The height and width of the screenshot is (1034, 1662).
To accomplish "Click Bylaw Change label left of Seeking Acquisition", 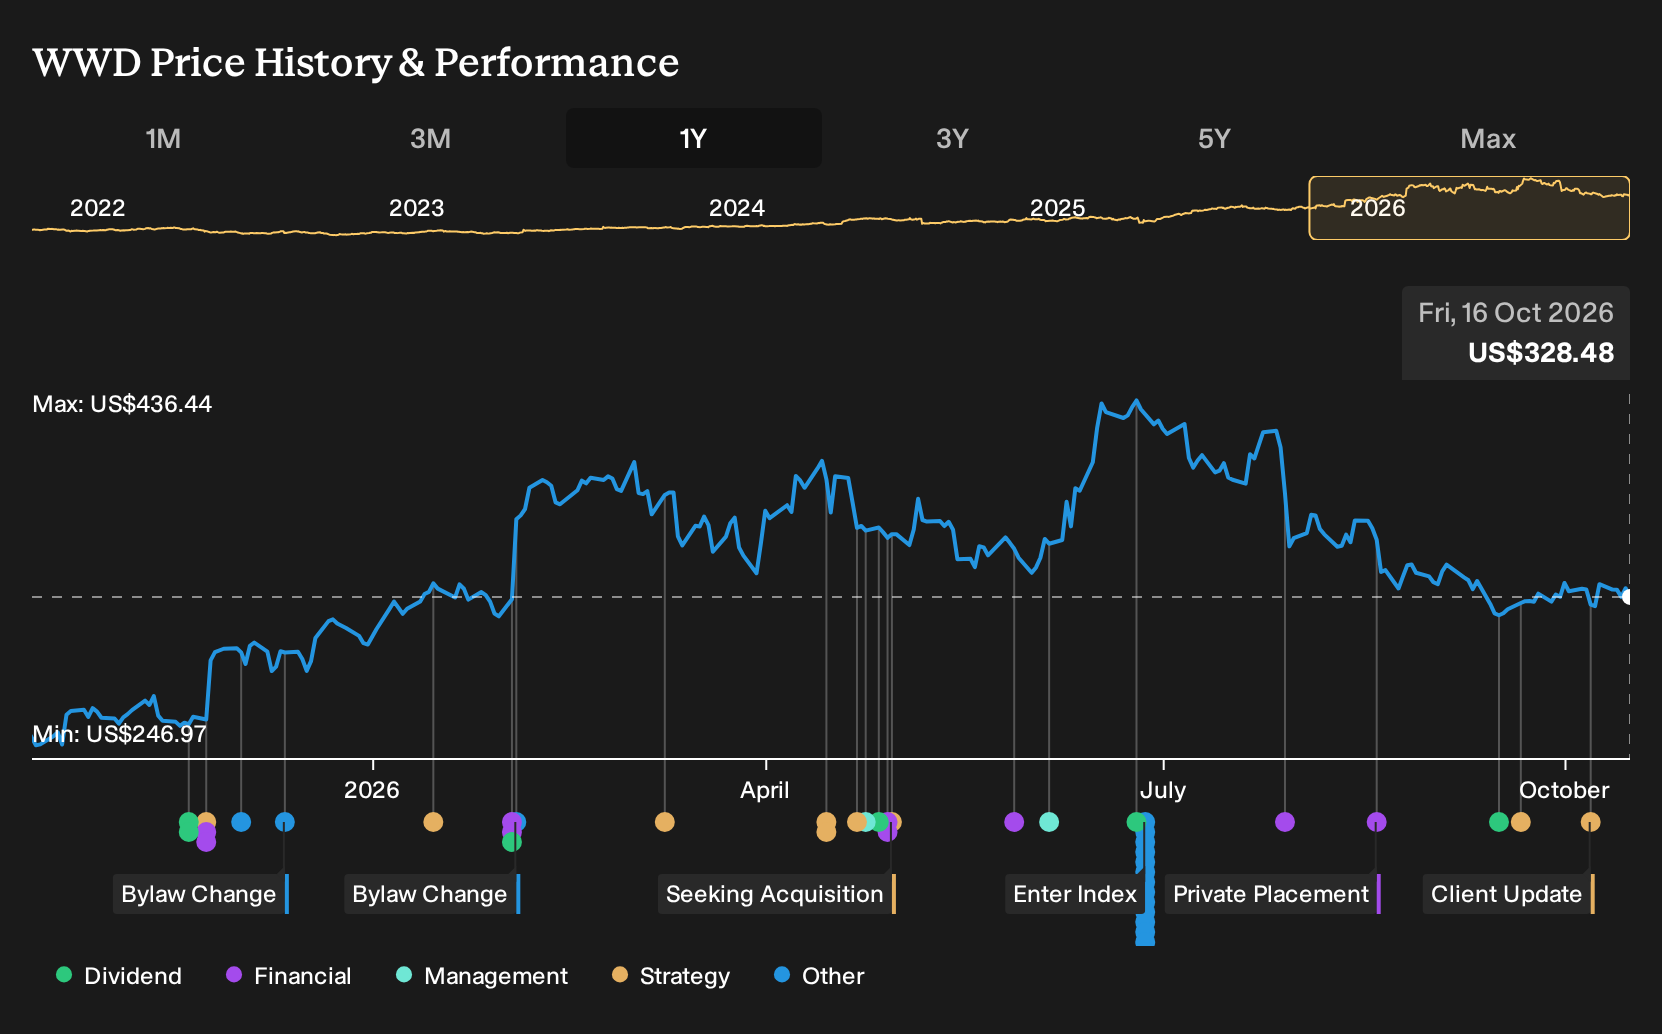I will click(x=430, y=894).
